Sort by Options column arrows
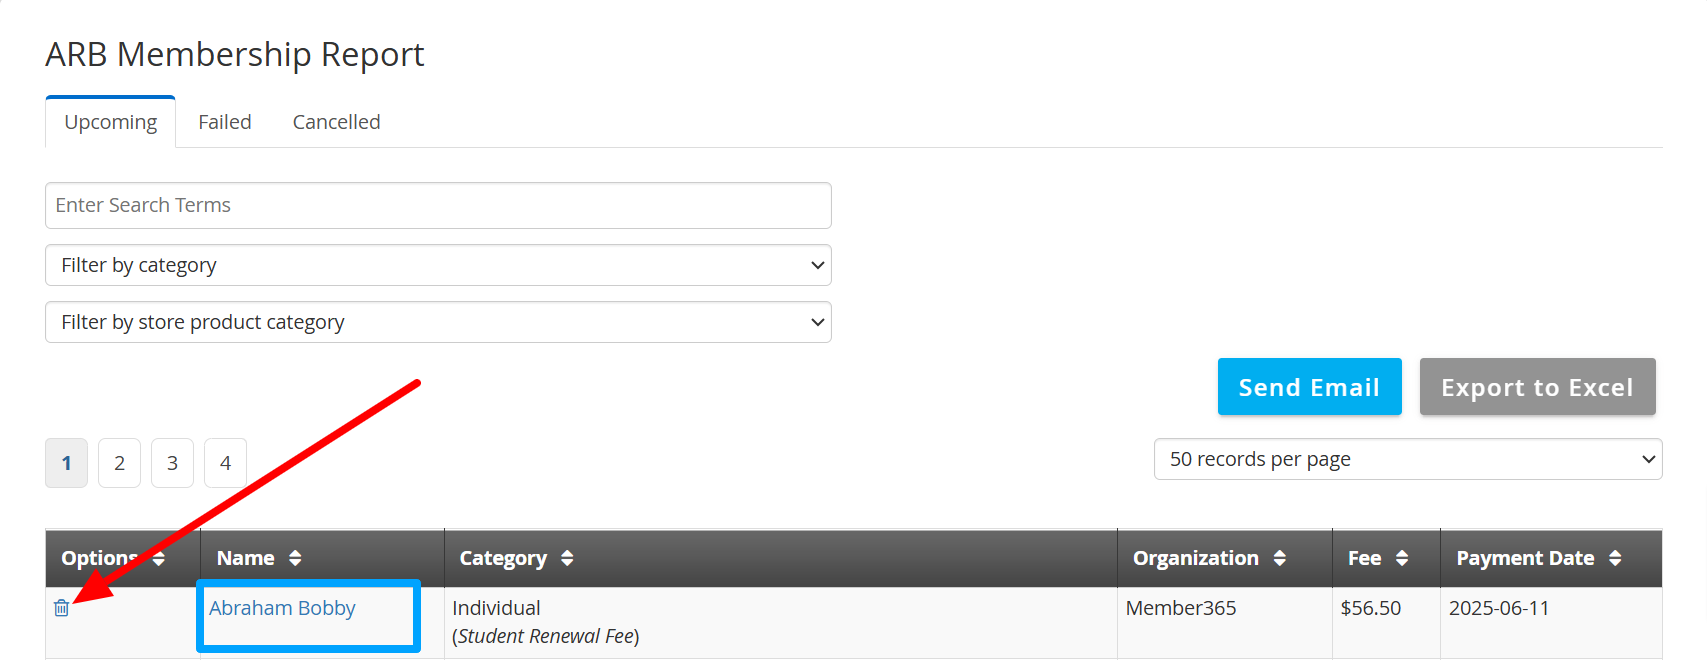Image resolution: width=1707 pixels, height=660 pixels. [x=159, y=558]
